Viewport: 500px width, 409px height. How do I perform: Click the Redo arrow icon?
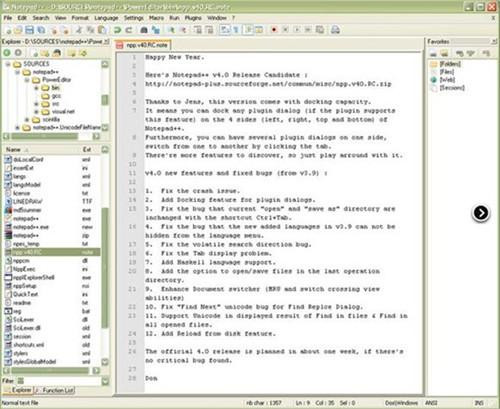[x=129, y=30]
